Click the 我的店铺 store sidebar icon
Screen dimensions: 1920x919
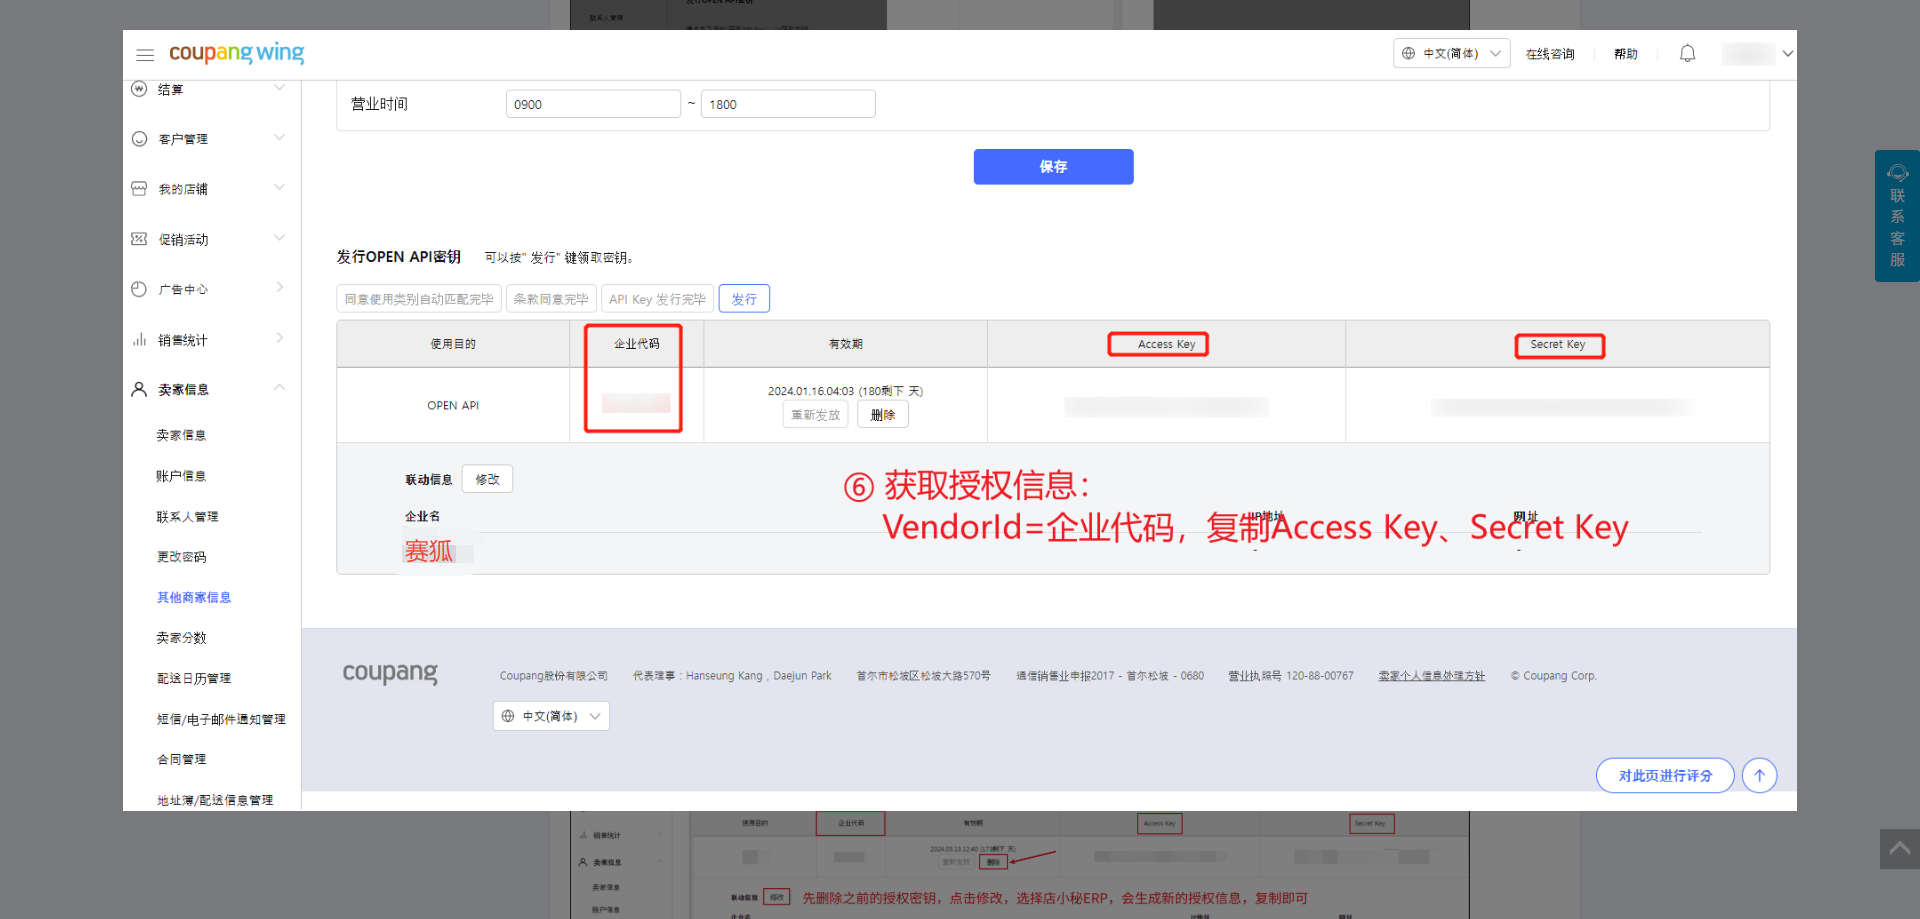tap(140, 189)
